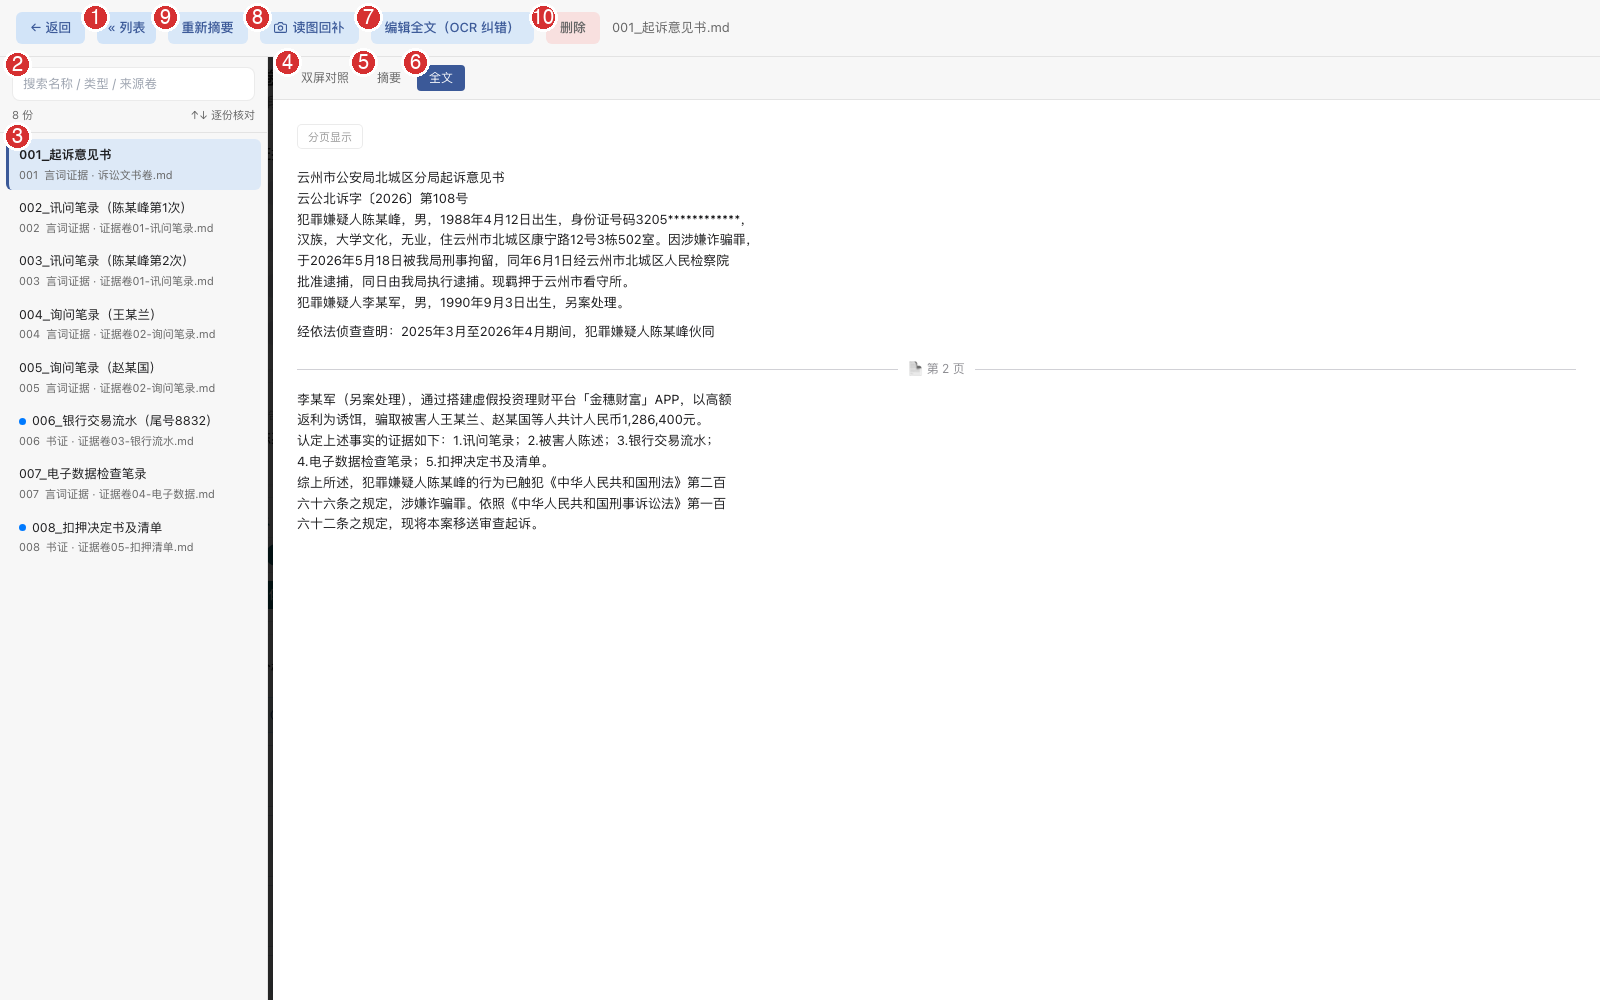Click the 8 份 count label
This screenshot has height=1000, width=1600.
point(22,115)
